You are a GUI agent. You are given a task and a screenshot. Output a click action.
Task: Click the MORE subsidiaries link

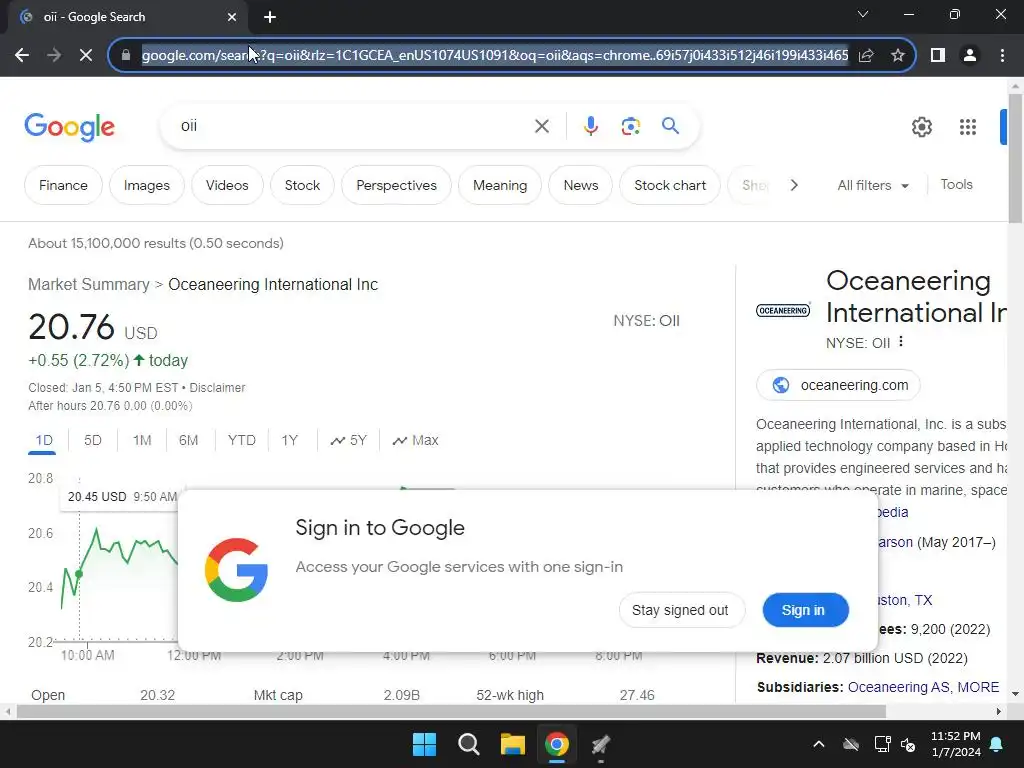click(978, 687)
